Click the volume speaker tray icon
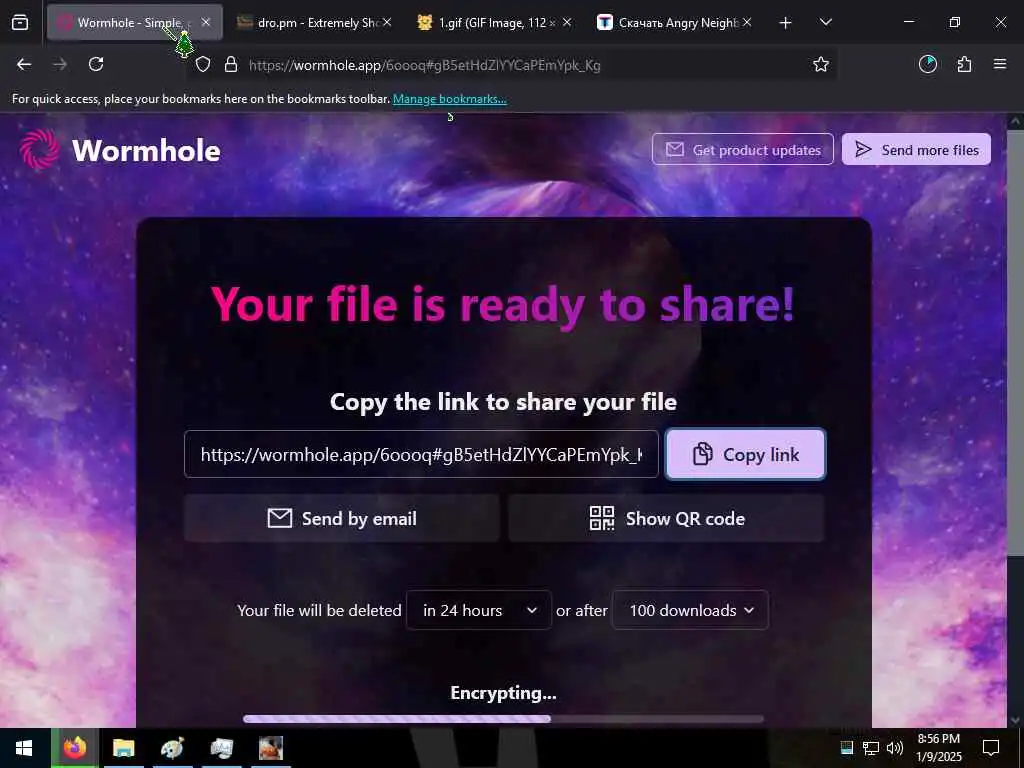This screenshot has width=1024, height=768. coord(895,748)
